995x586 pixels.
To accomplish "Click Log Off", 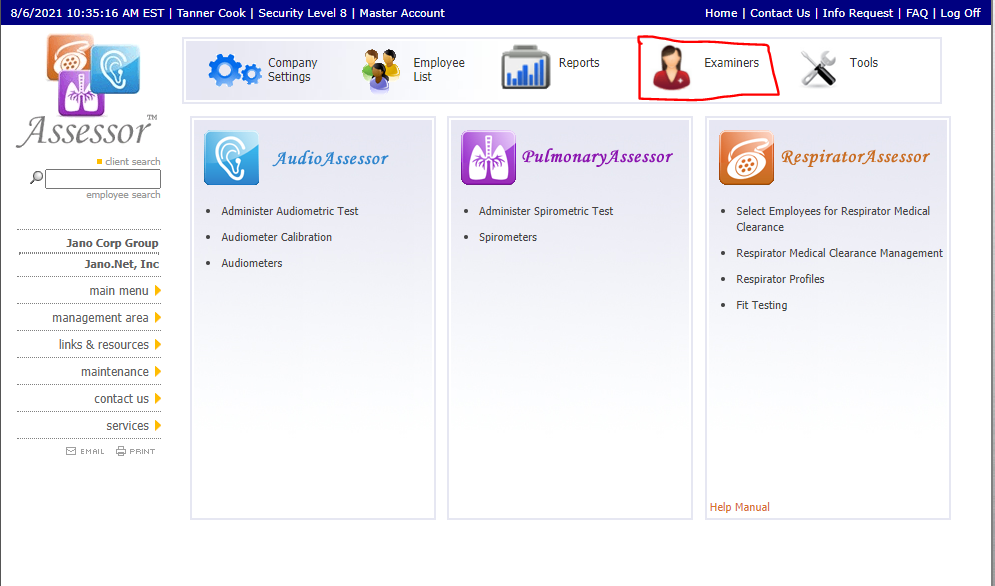I will [960, 13].
